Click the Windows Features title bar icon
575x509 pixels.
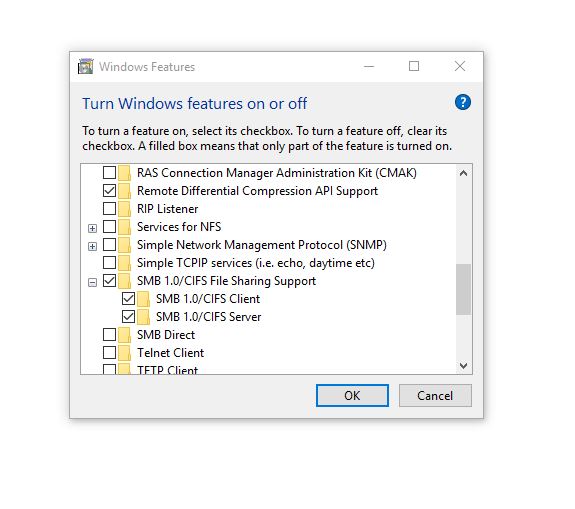tap(86, 66)
